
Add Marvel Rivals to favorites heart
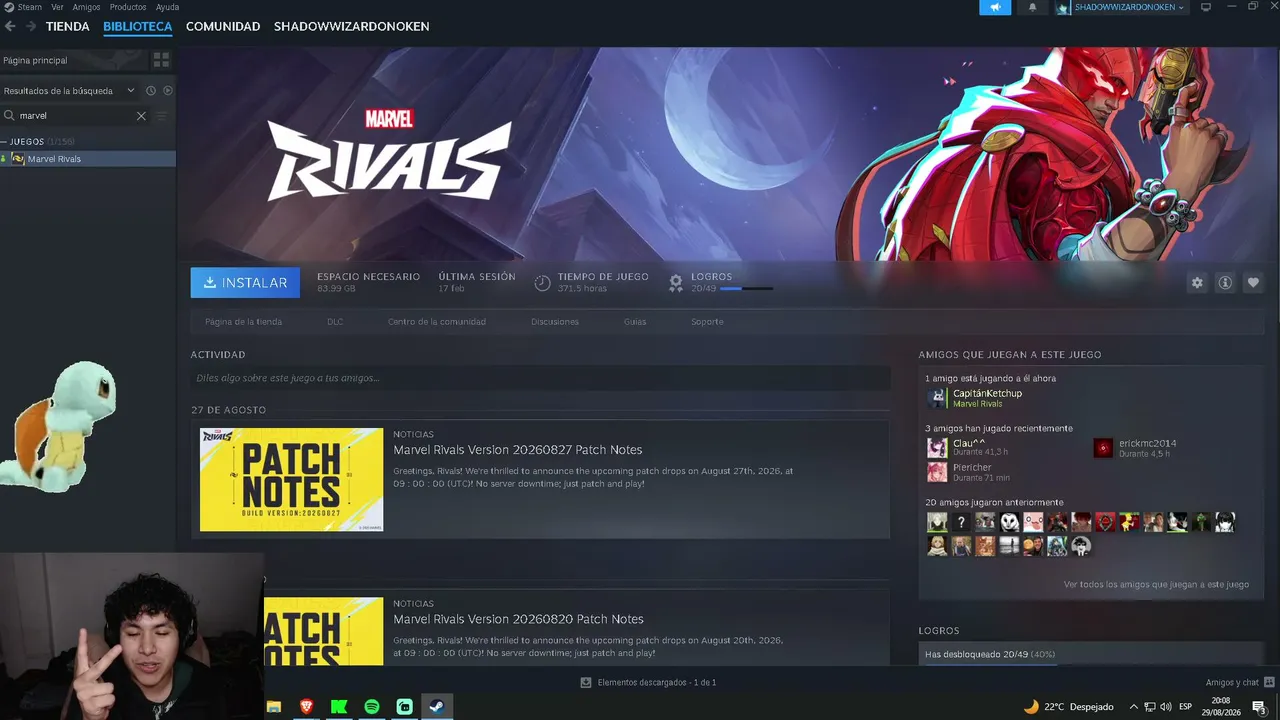tap(1253, 283)
